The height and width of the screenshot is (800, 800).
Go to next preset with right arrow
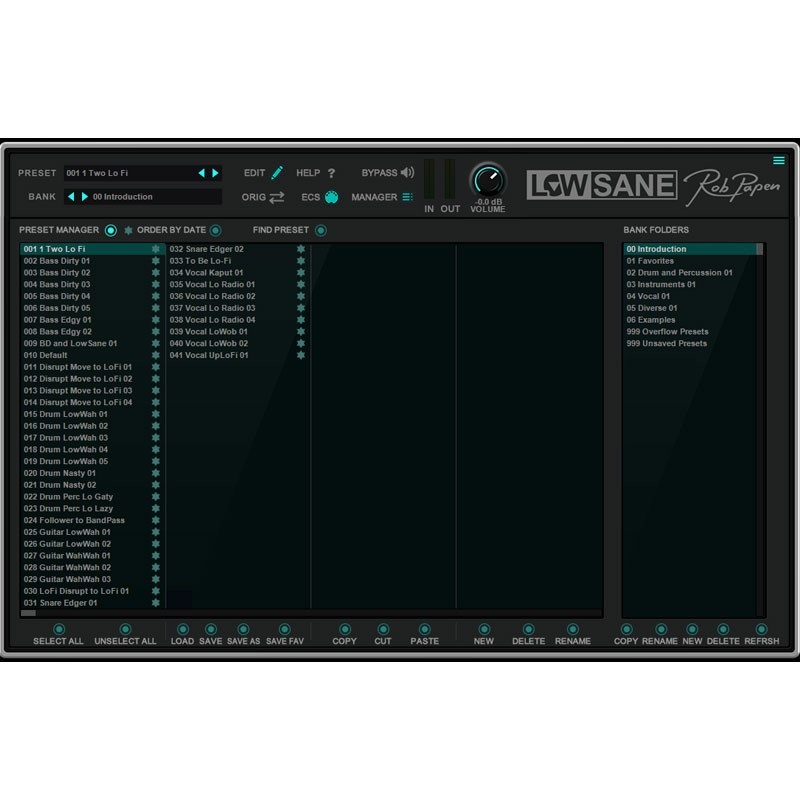[x=215, y=173]
